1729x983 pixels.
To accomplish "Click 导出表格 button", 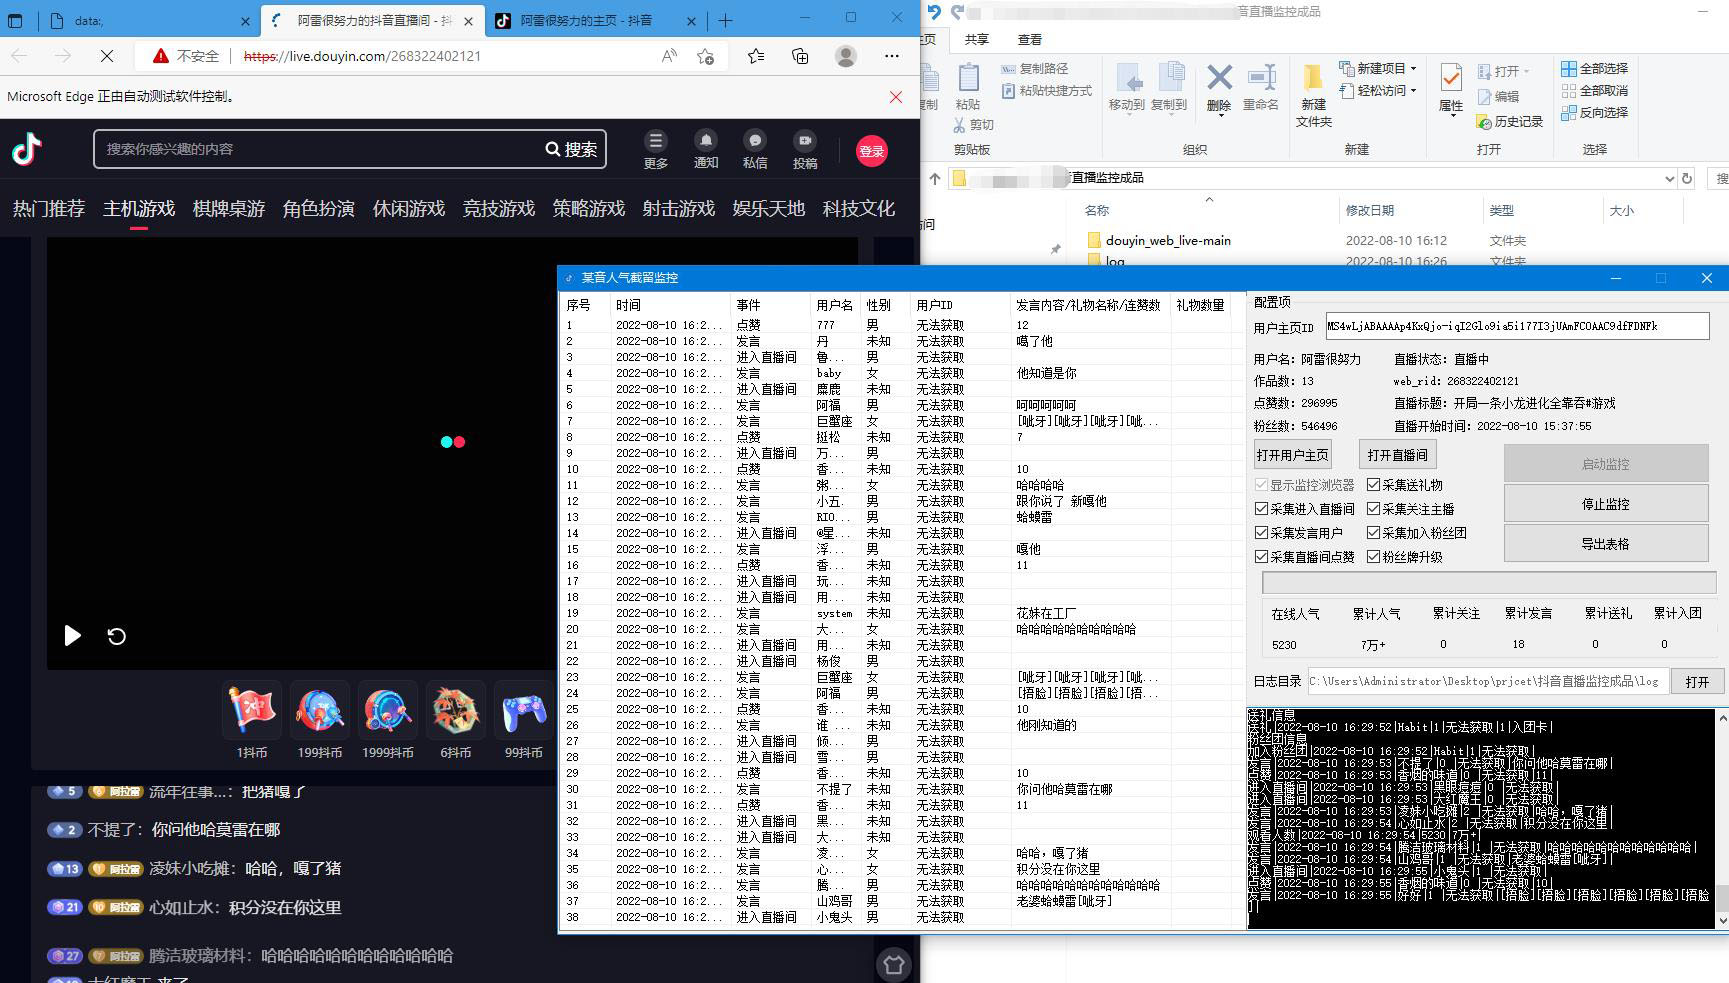I will [x=1605, y=544].
